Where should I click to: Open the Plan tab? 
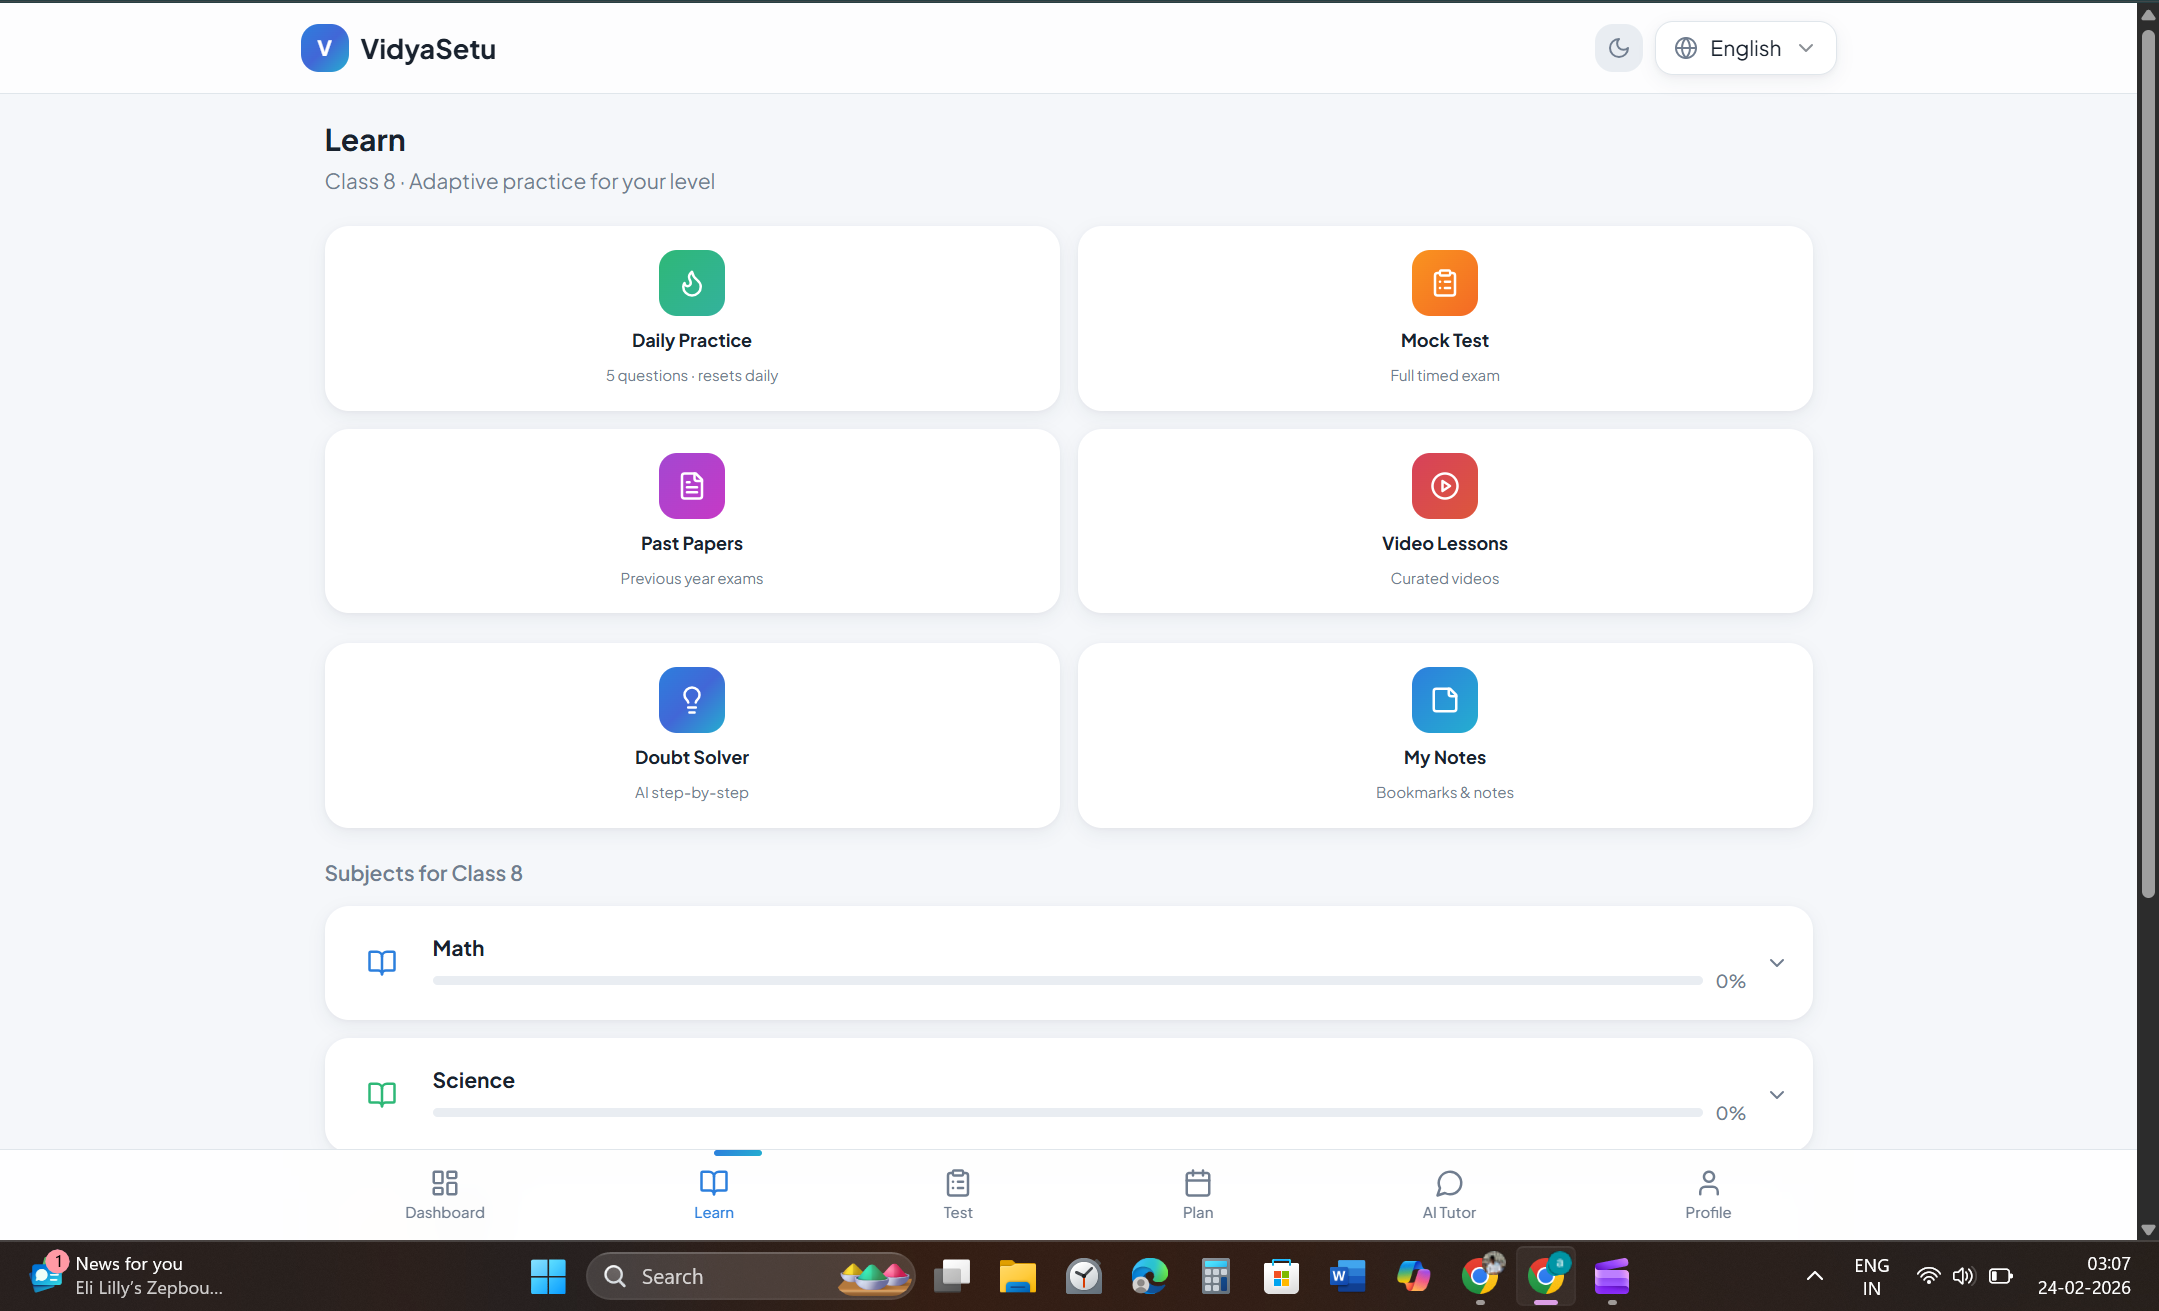1197,1194
